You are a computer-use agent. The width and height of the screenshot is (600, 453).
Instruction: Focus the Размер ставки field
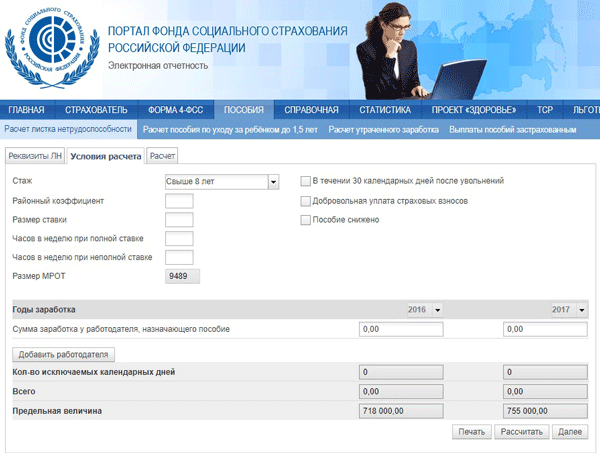point(178,220)
